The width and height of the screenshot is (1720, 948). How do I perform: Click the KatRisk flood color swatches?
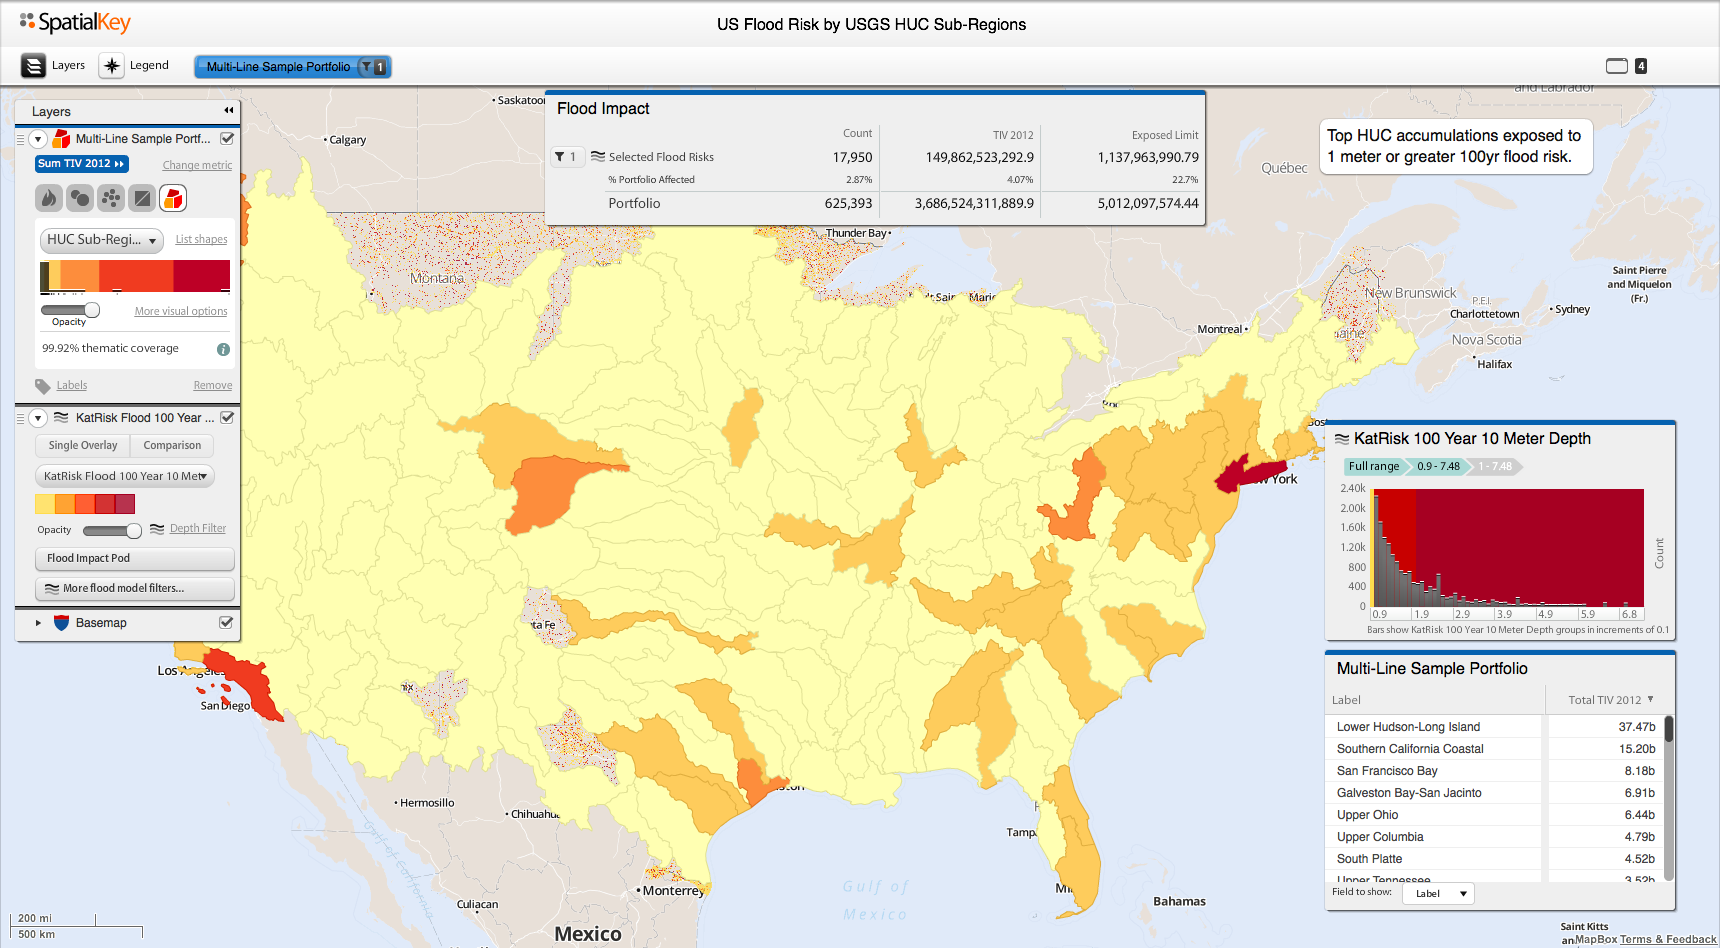(85, 504)
